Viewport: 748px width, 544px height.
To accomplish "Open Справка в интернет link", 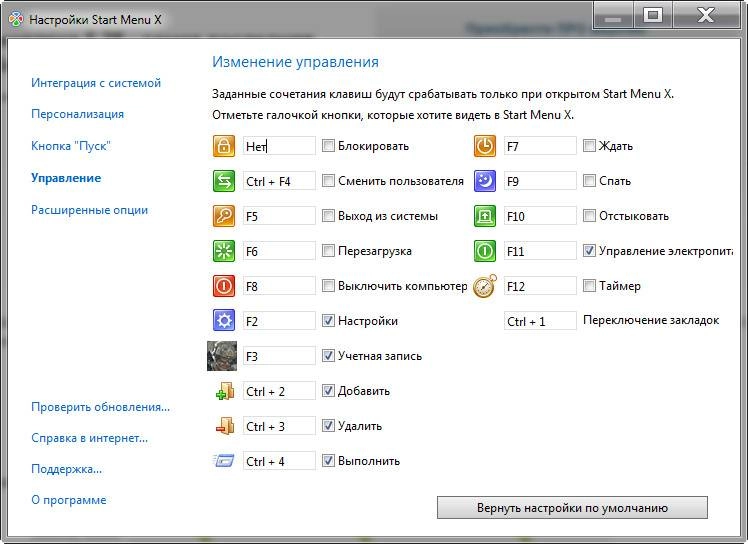I will [89, 438].
